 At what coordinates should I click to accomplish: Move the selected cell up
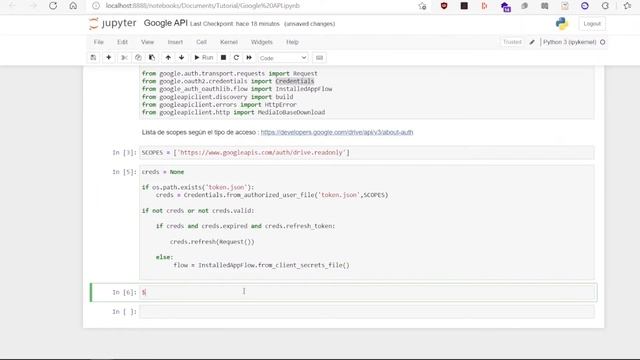click(168, 58)
